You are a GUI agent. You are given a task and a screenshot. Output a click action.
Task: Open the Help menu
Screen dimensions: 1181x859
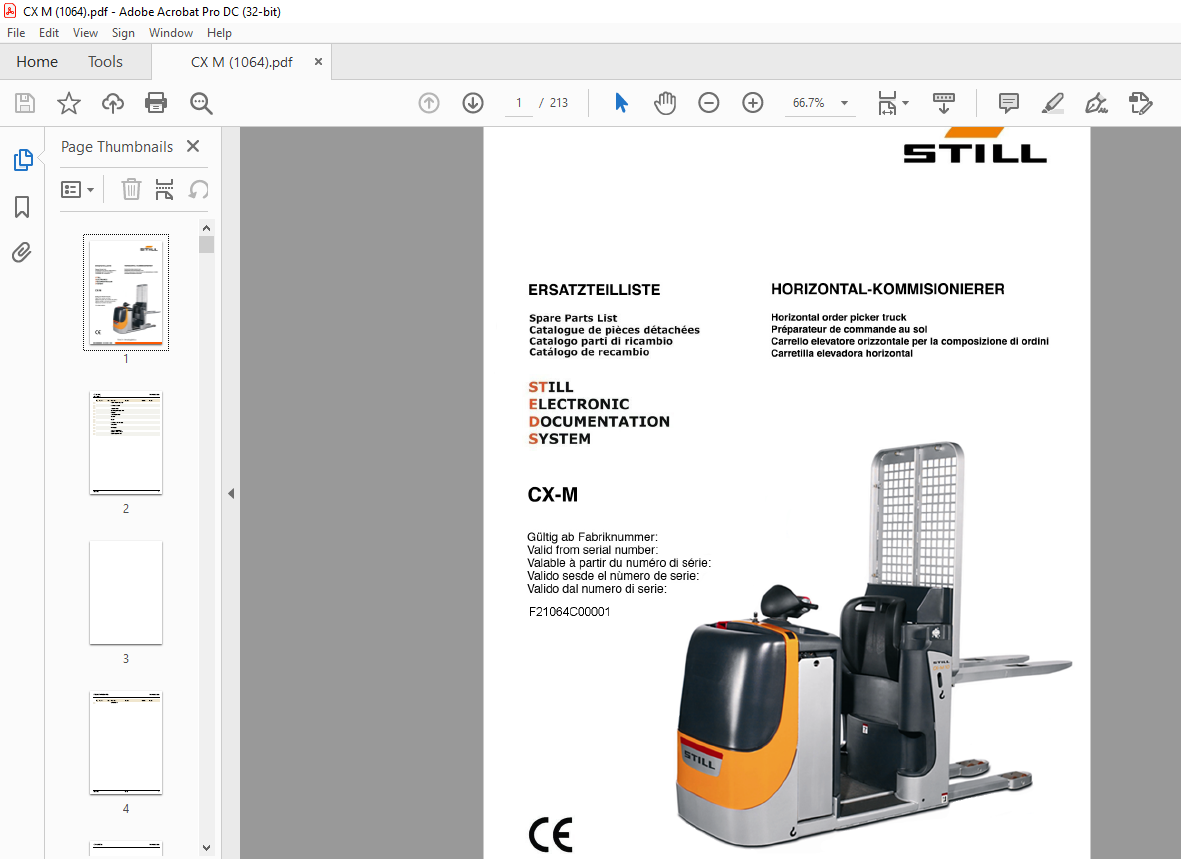(219, 32)
